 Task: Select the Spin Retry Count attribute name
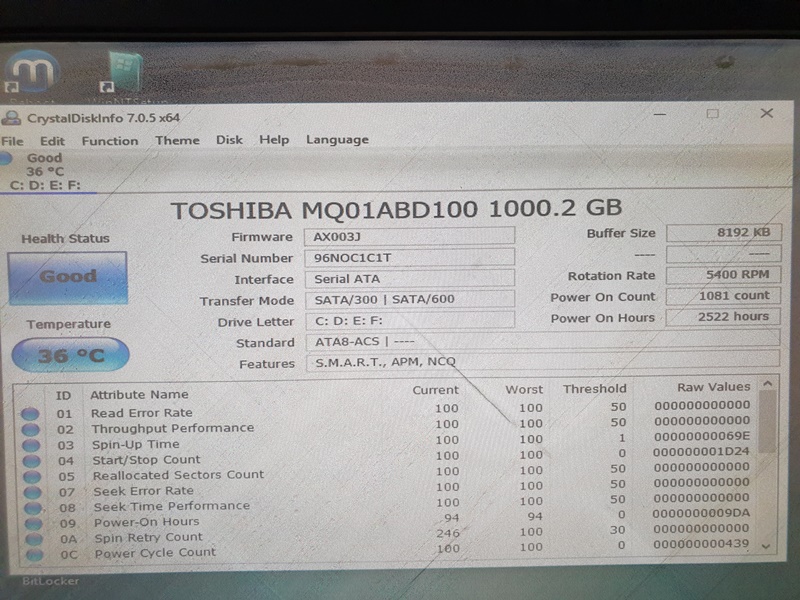[148, 537]
